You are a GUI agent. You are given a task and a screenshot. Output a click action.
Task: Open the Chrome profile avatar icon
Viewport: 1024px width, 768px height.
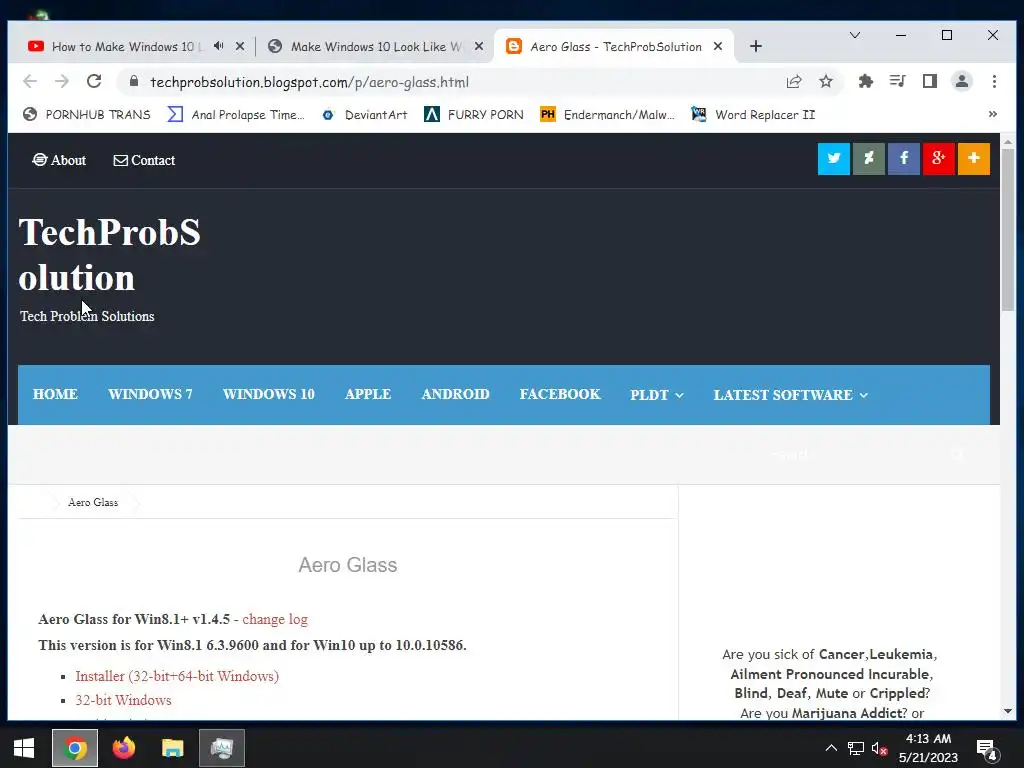(x=962, y=82)
